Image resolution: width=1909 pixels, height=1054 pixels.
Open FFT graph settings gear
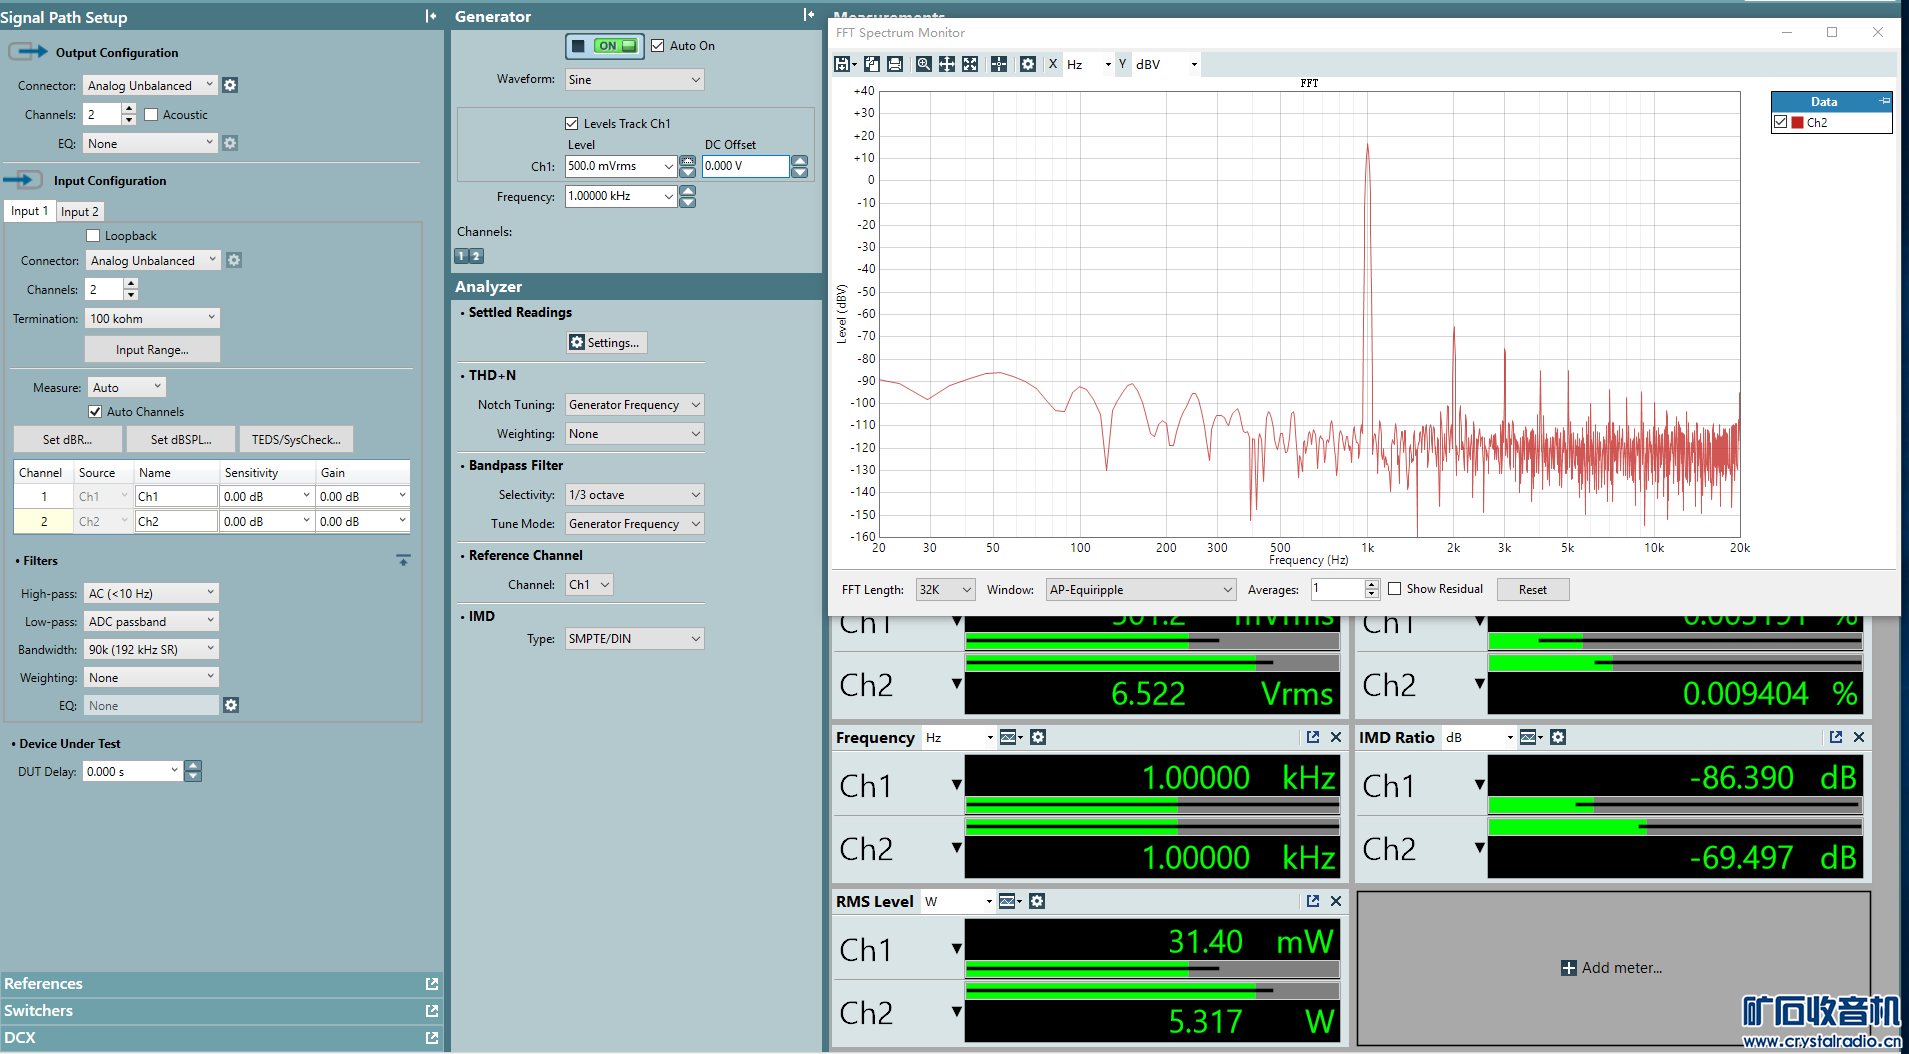coord(1028,64)
